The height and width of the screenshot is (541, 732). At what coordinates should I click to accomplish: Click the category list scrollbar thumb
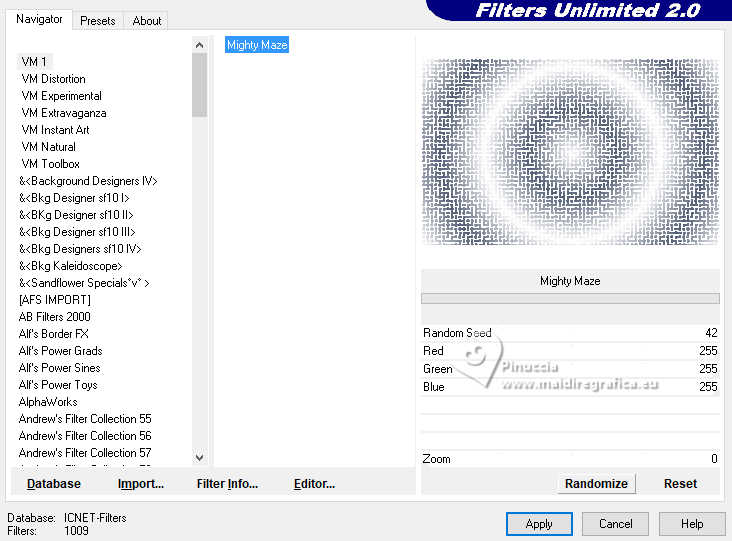click(x=199, y=85)
